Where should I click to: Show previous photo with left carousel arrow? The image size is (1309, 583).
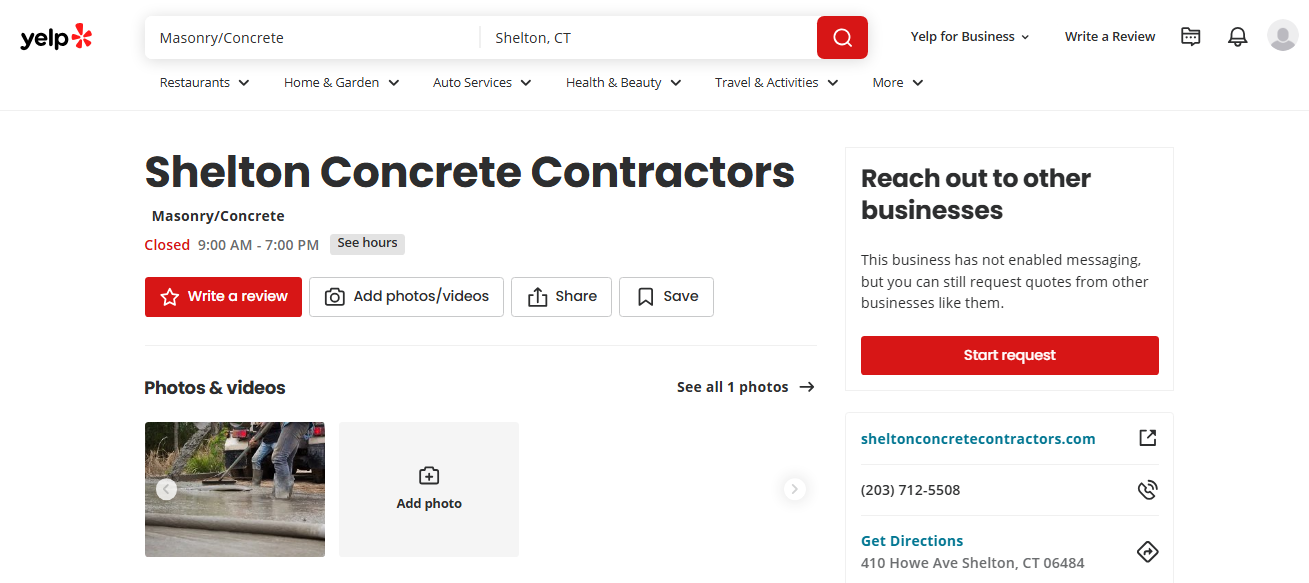[x=166, y=489]
